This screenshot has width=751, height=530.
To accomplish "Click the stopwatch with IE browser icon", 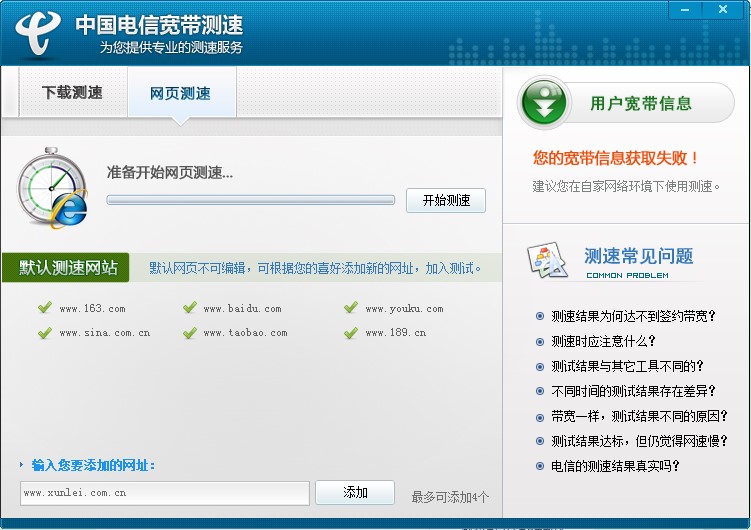I will pos(52,188).
